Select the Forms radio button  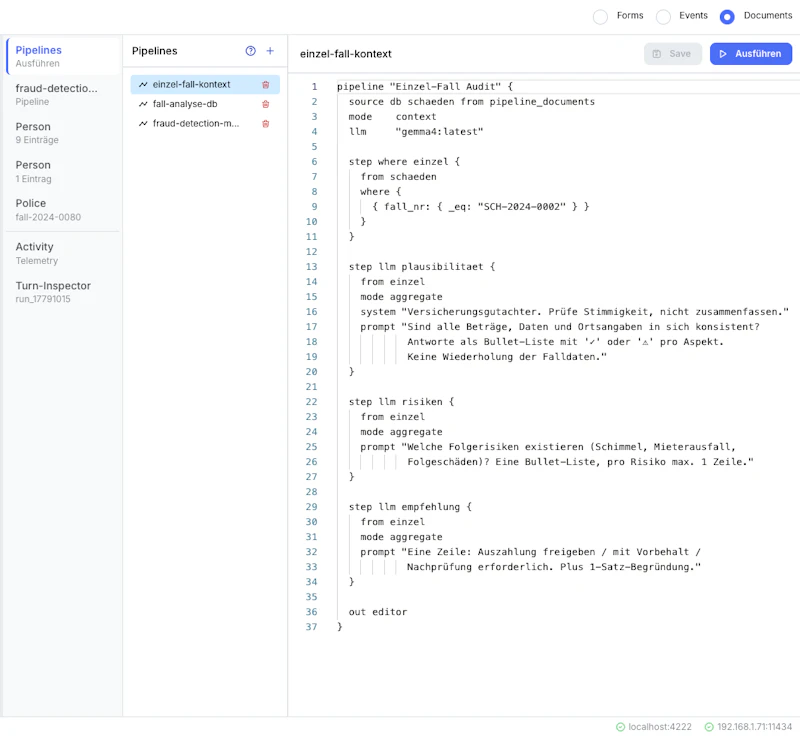[600, 17]
